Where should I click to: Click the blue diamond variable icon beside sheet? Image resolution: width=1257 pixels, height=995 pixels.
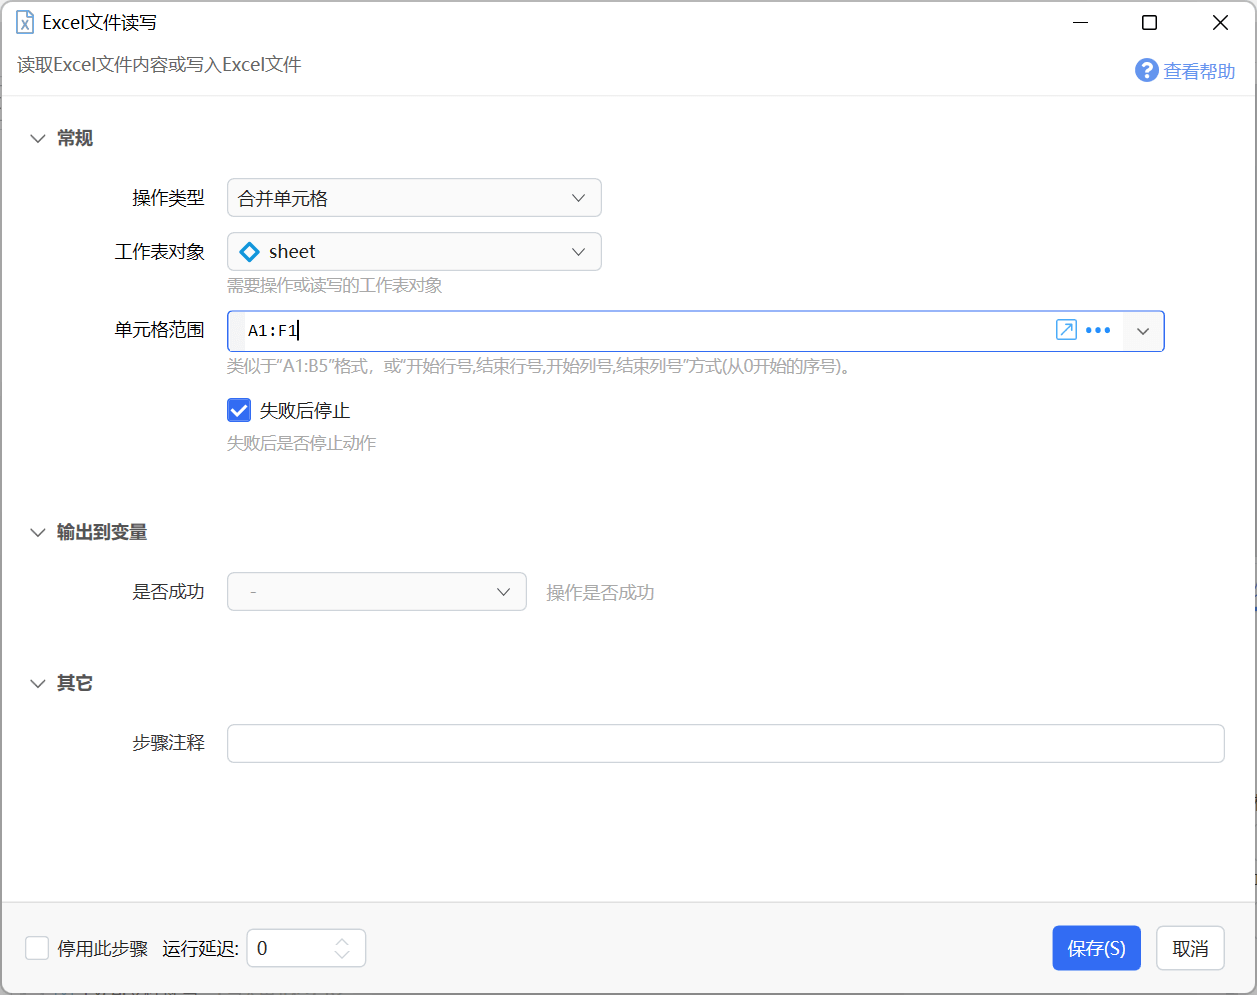tap(250, 252)
